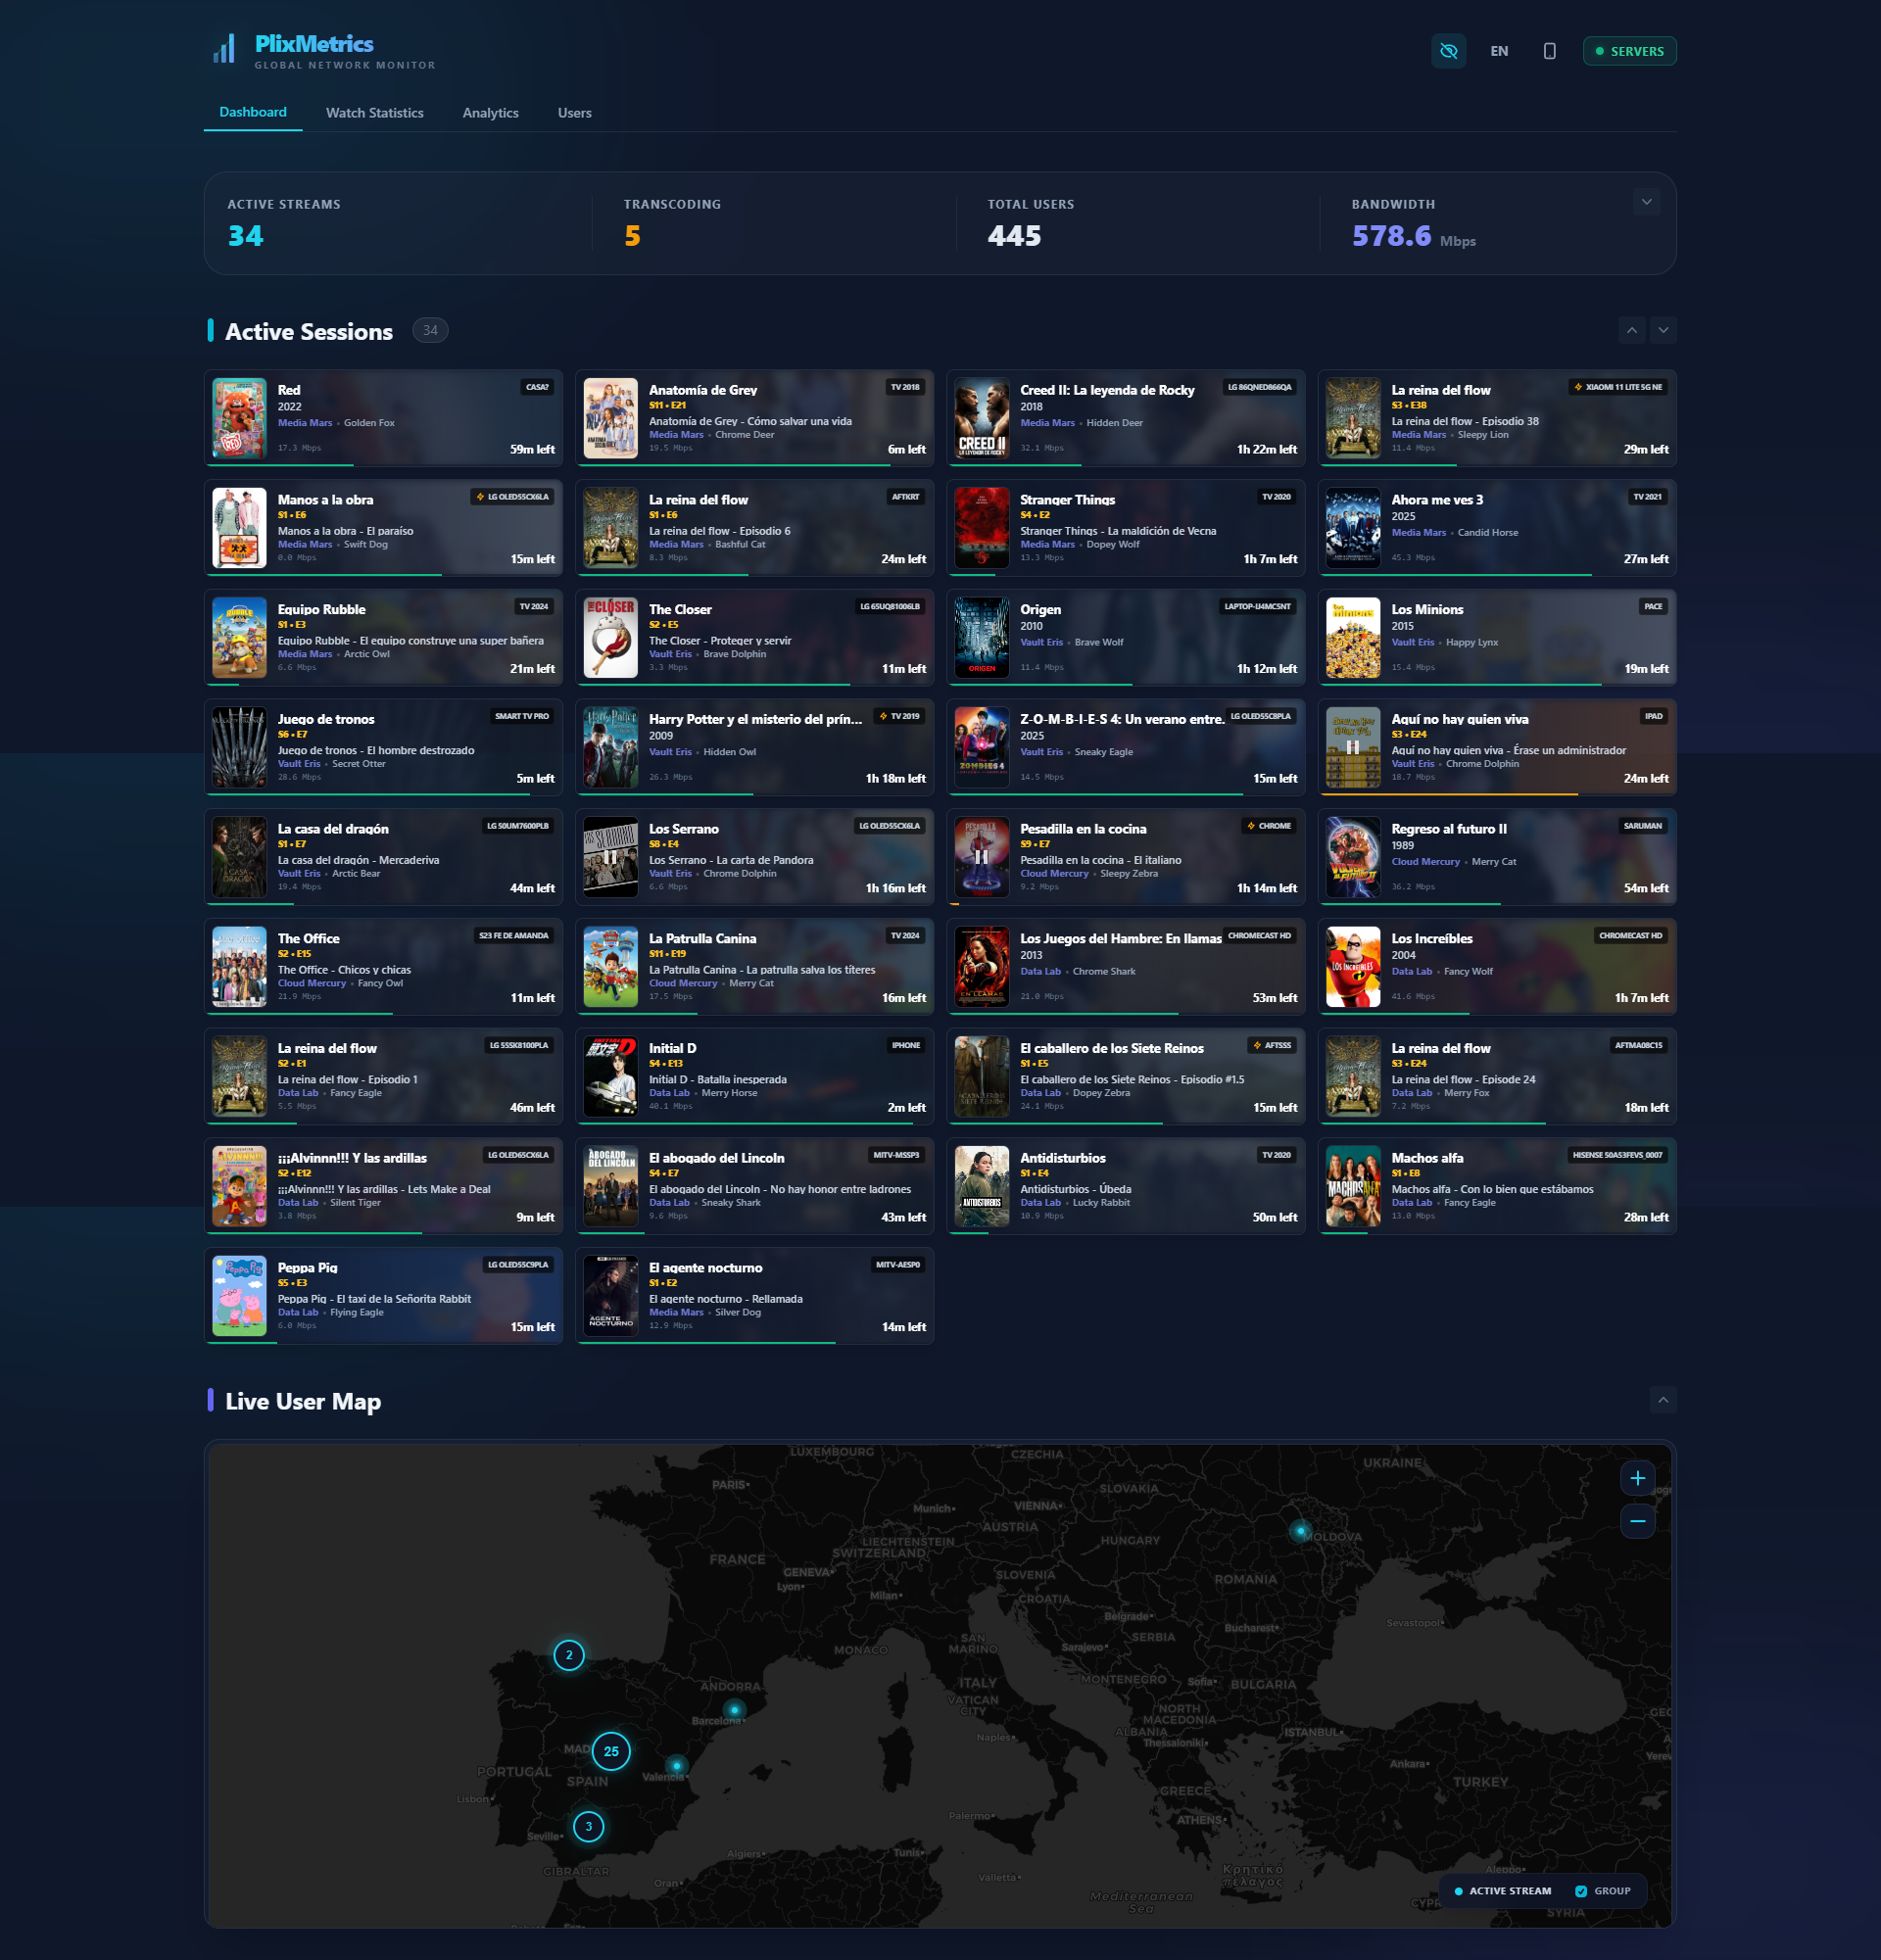
Task: Open the Users tab
Action: point(575,113)
